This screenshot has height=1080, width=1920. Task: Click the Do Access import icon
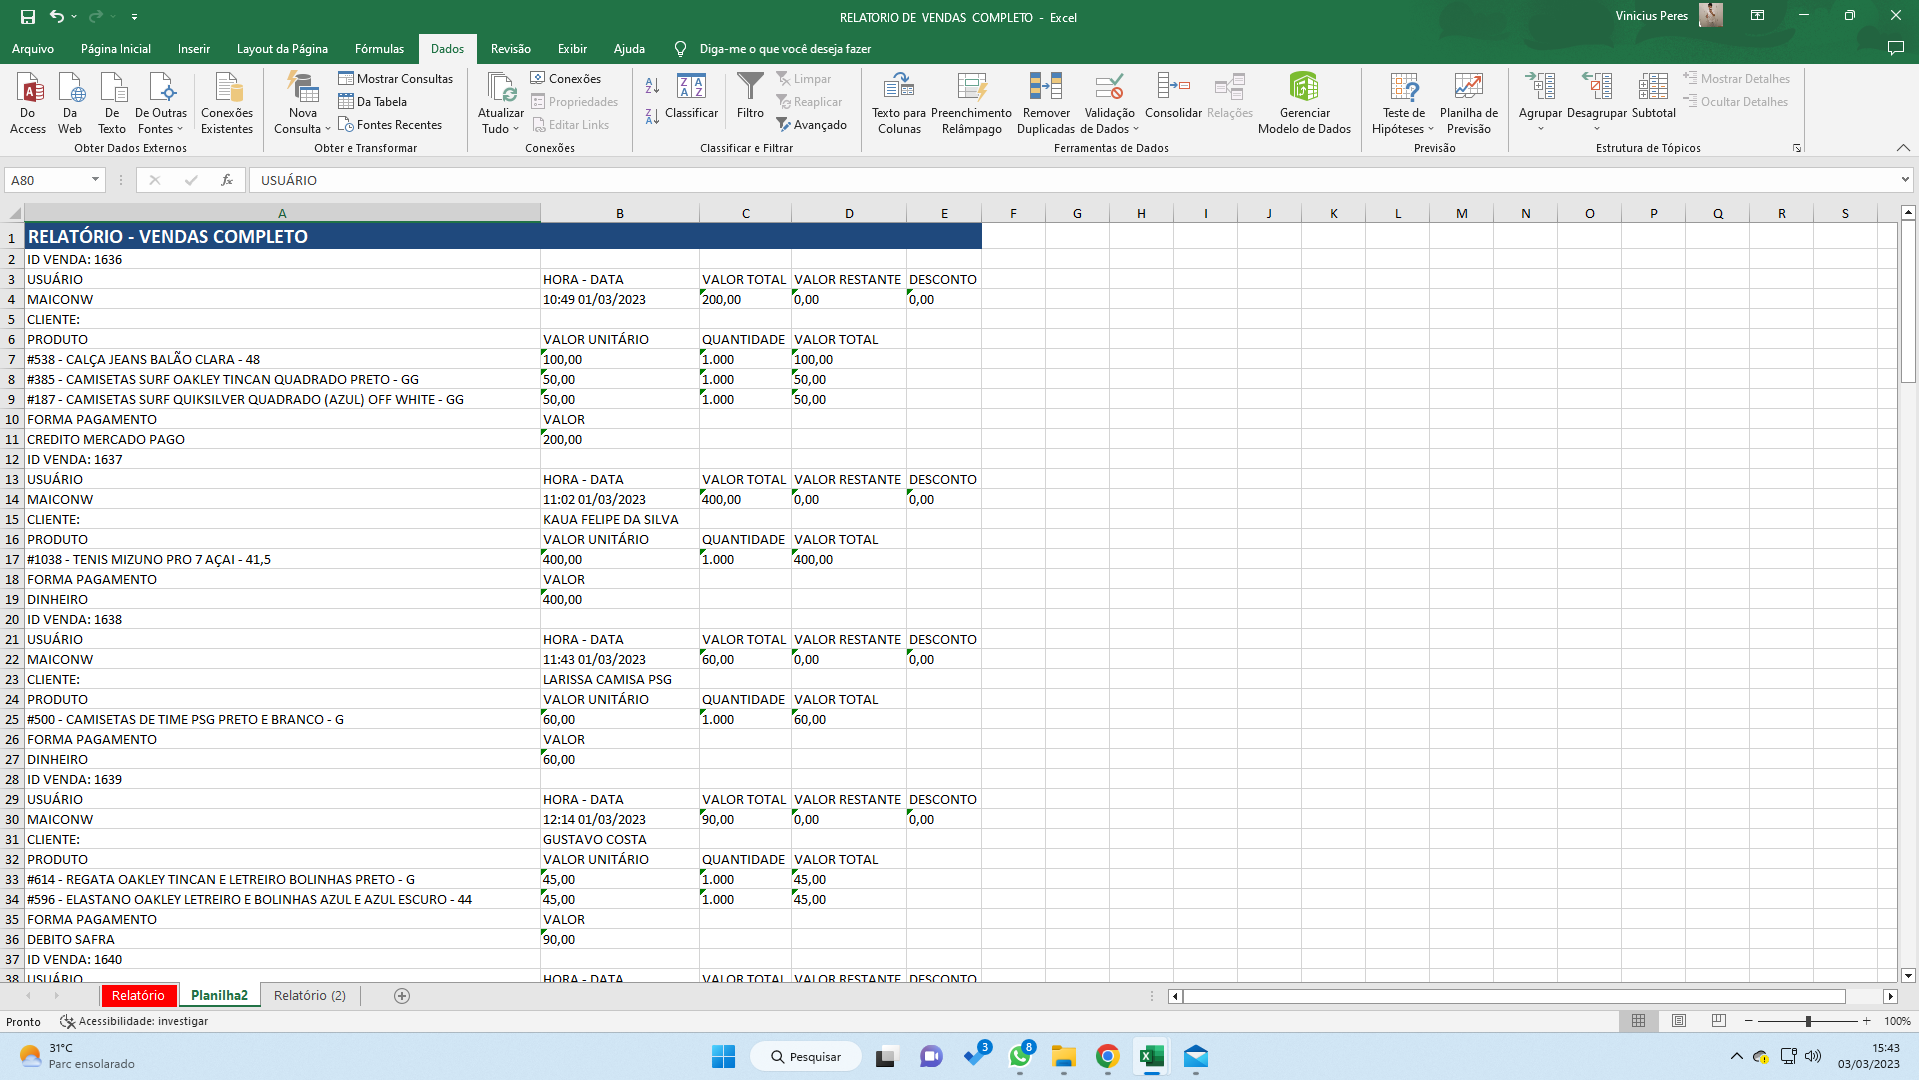click(x=28, y=102)
